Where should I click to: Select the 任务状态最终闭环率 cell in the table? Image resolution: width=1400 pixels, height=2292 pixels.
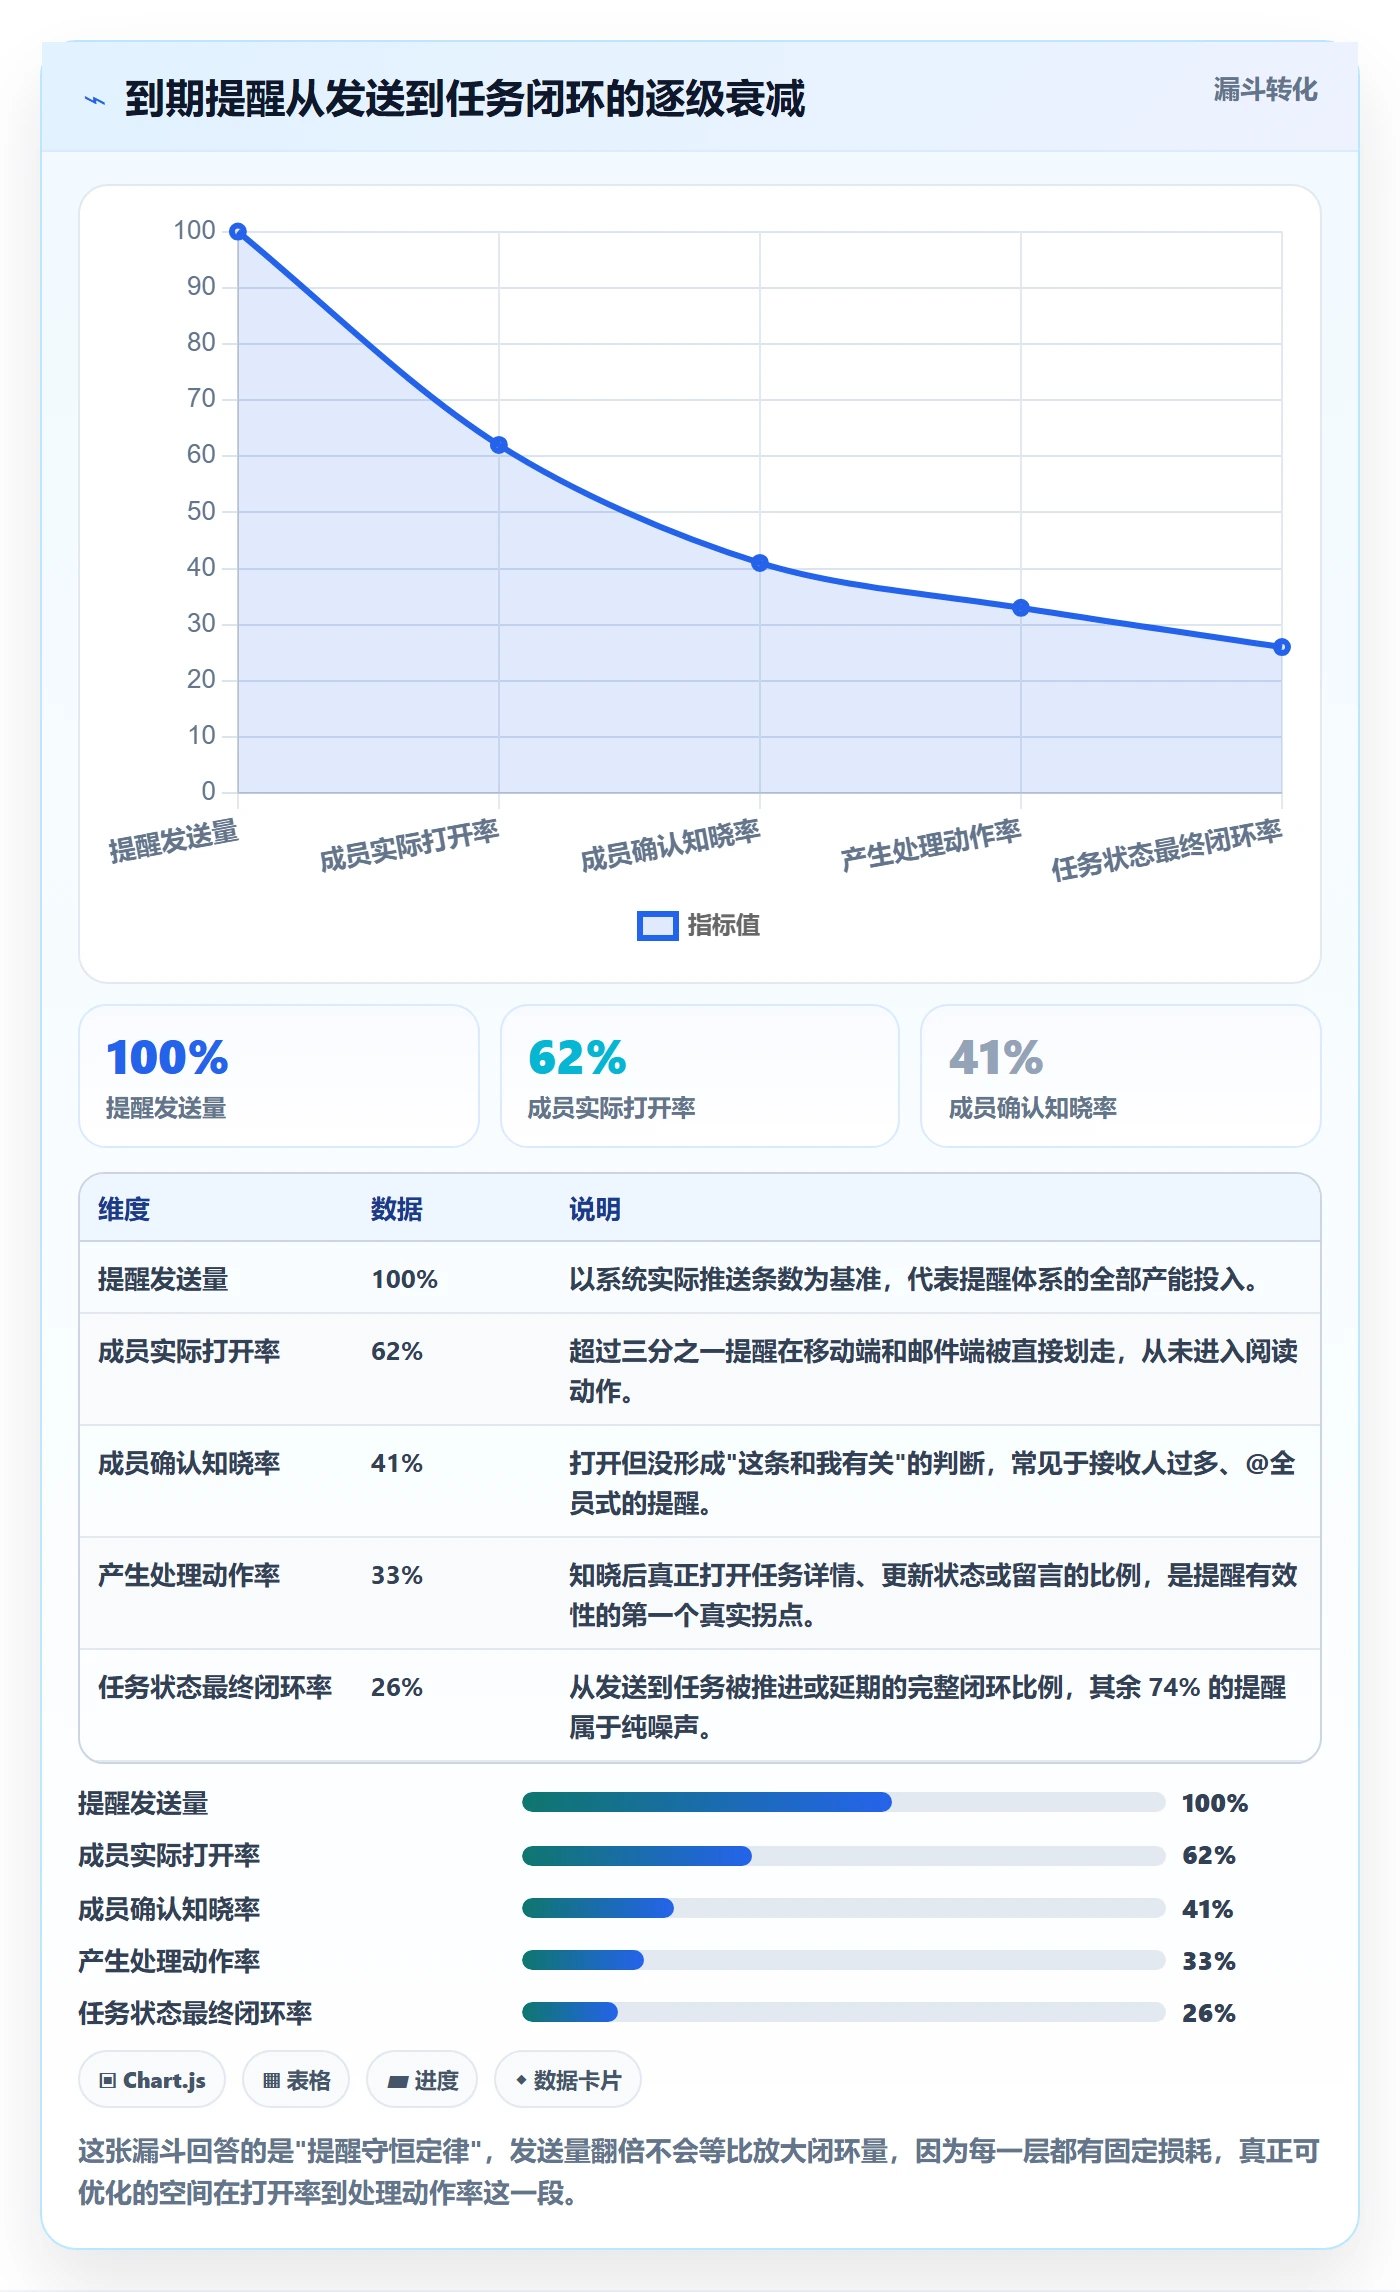pyautogui.click(x=215, y=1687)
